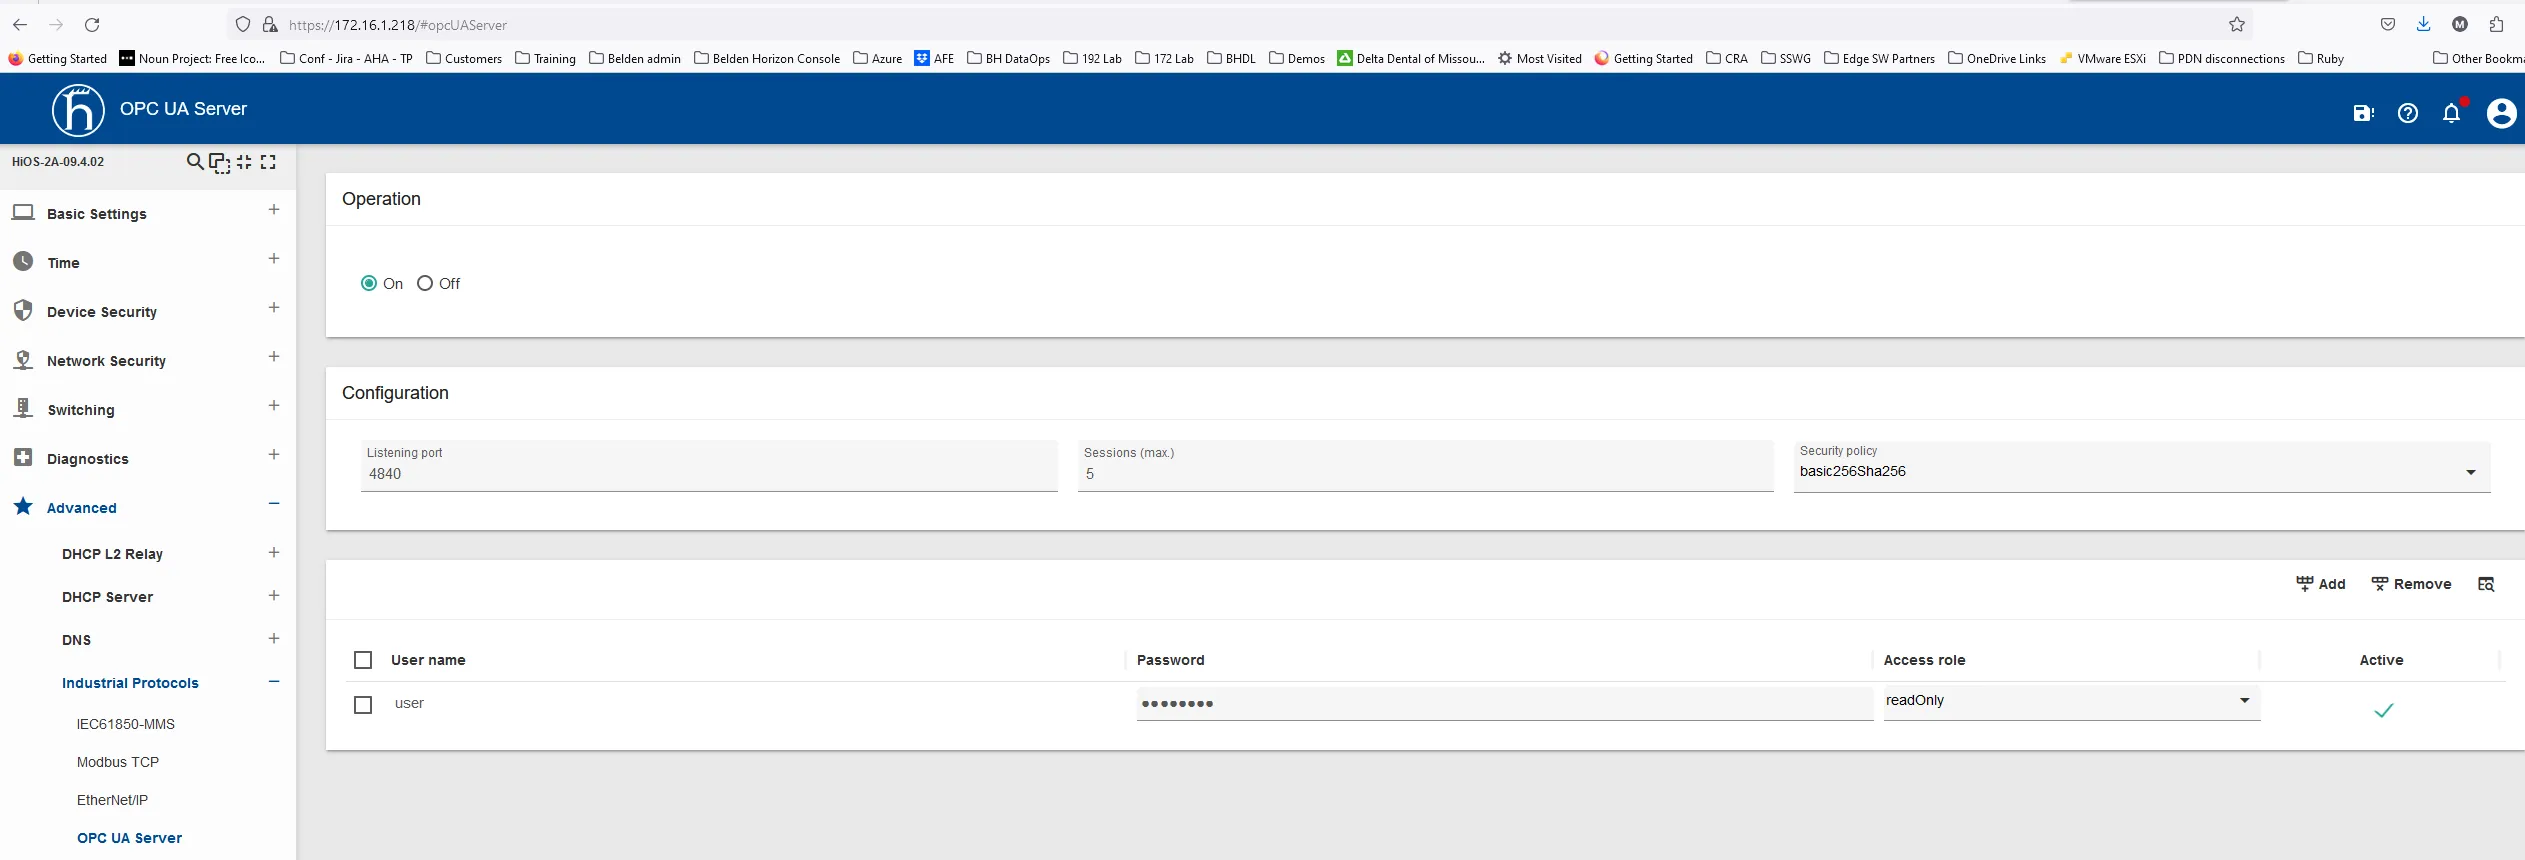Open the Modbus TCP menu entry

[x=118, y=762]
